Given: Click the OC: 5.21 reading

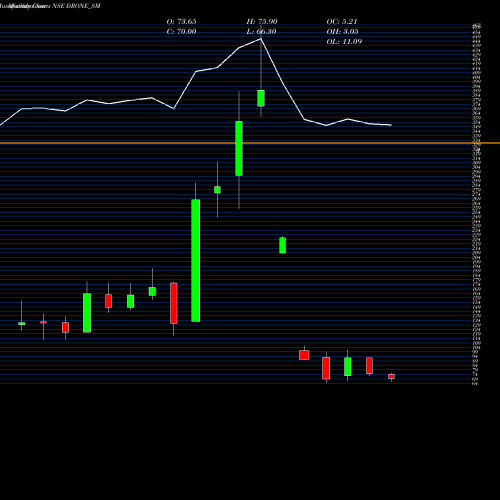Looking at the screenshot, I should coord(342,21).
